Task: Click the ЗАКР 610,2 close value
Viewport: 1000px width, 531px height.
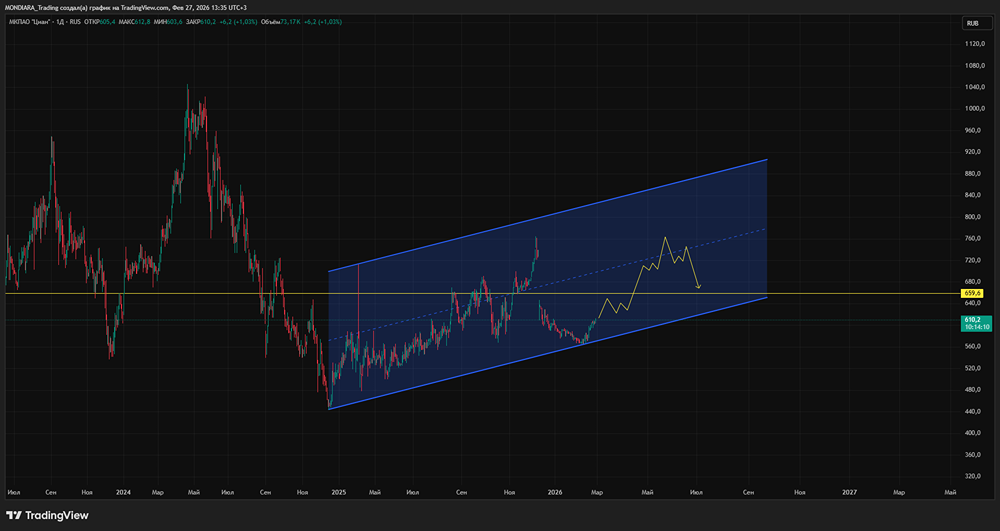Action: tap(200, 22)
